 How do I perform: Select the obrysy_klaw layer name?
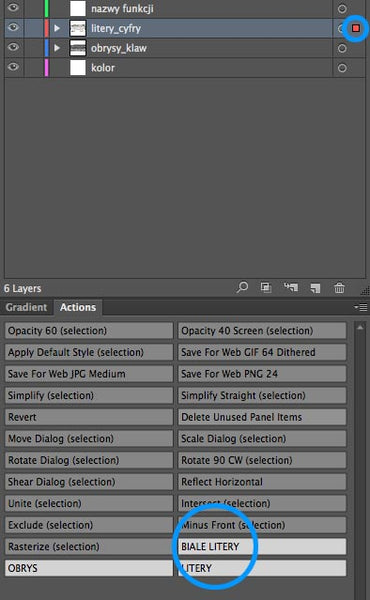pos(119,48)
